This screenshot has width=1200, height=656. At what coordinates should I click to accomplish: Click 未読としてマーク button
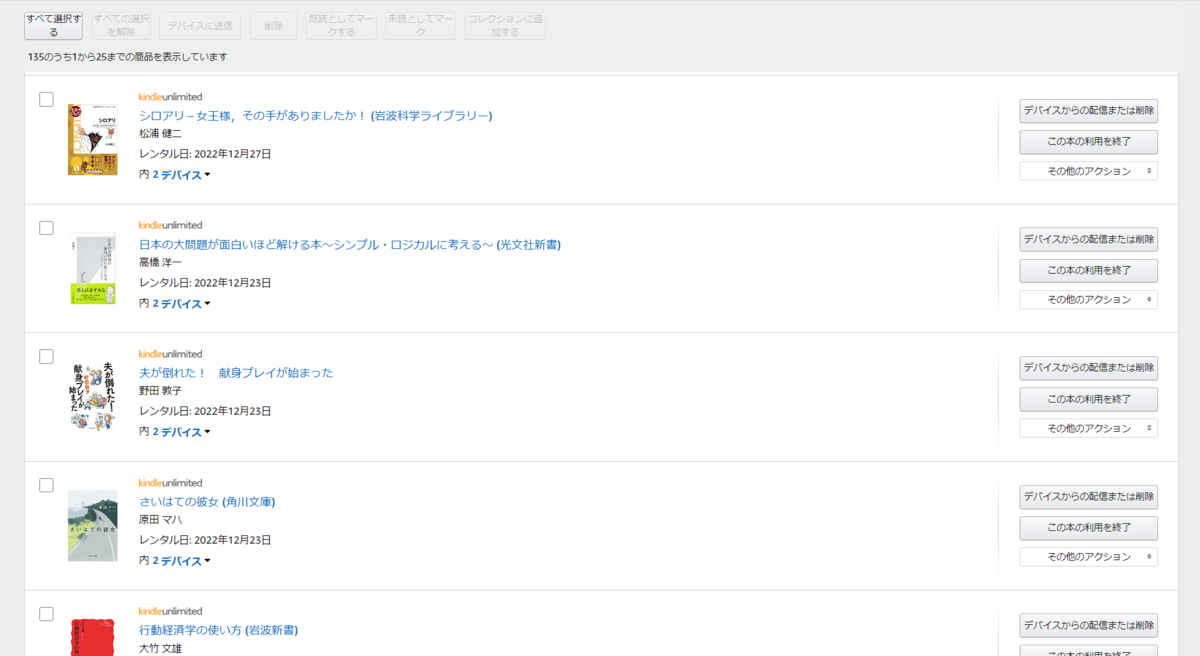tap(420, 26)
